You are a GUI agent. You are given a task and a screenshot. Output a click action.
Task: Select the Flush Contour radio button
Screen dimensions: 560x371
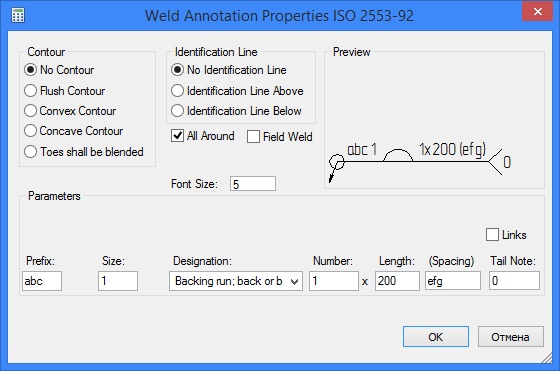click(30, 91)
